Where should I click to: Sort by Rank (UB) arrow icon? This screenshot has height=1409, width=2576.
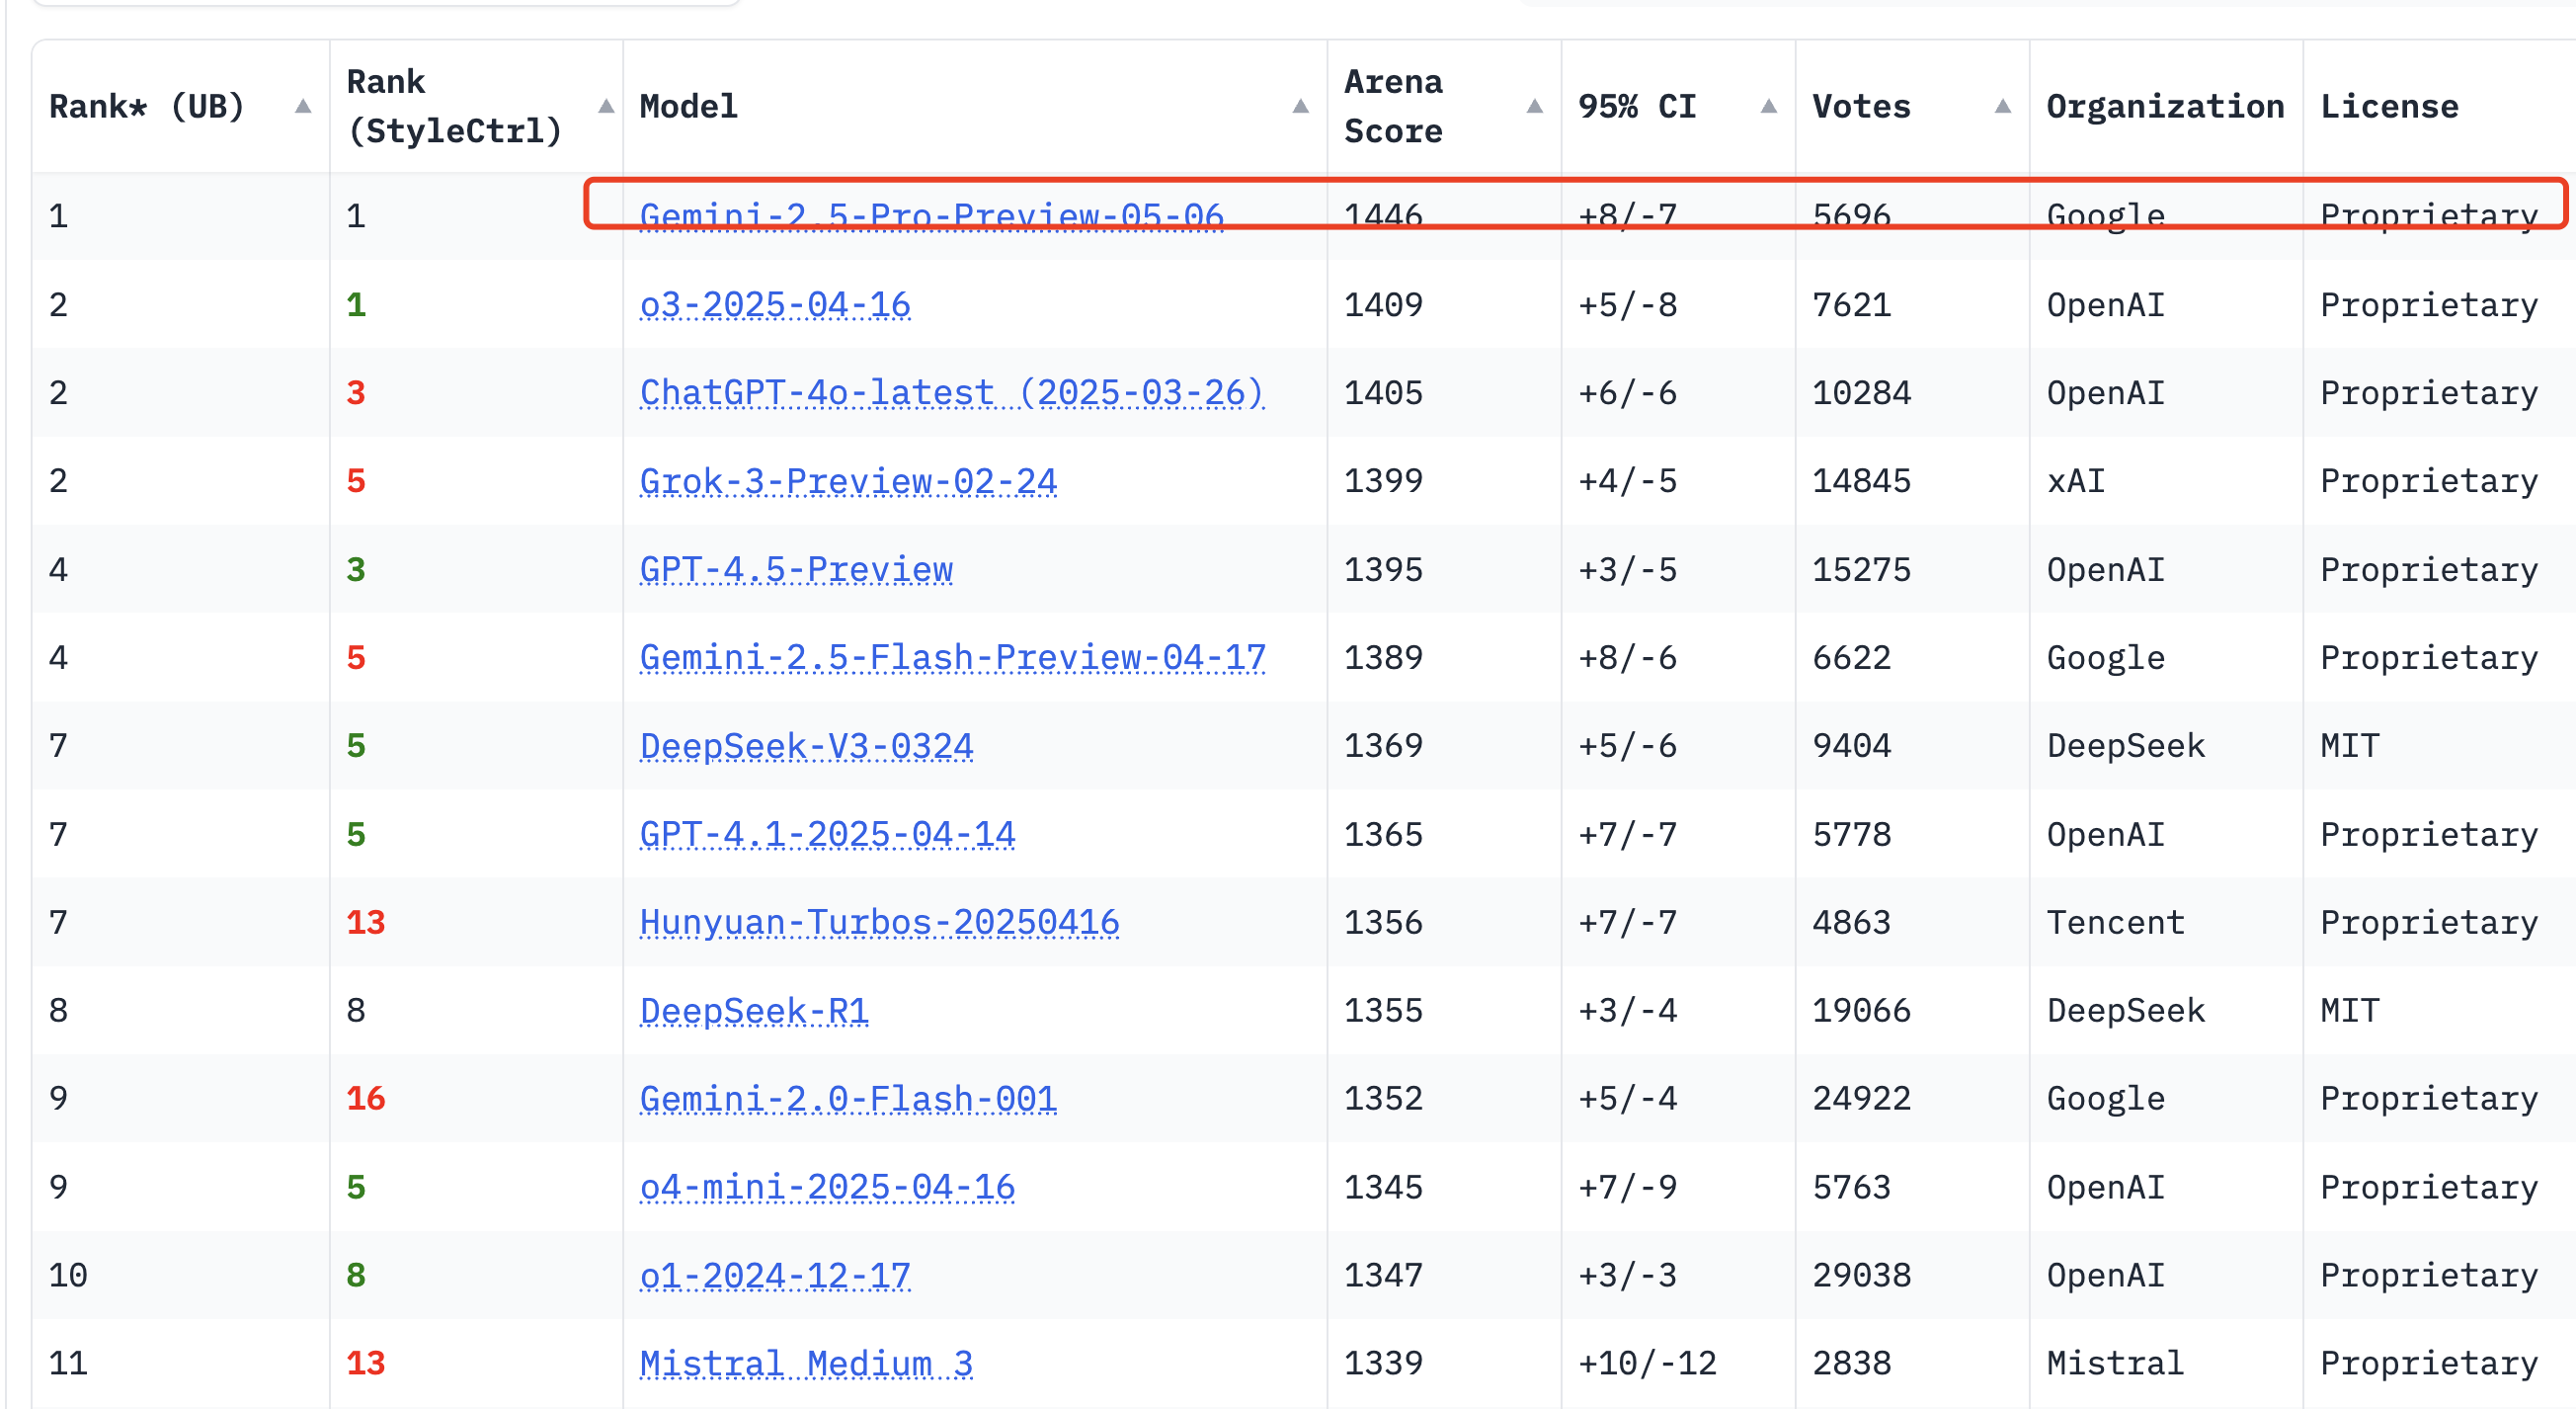[303, 107]
